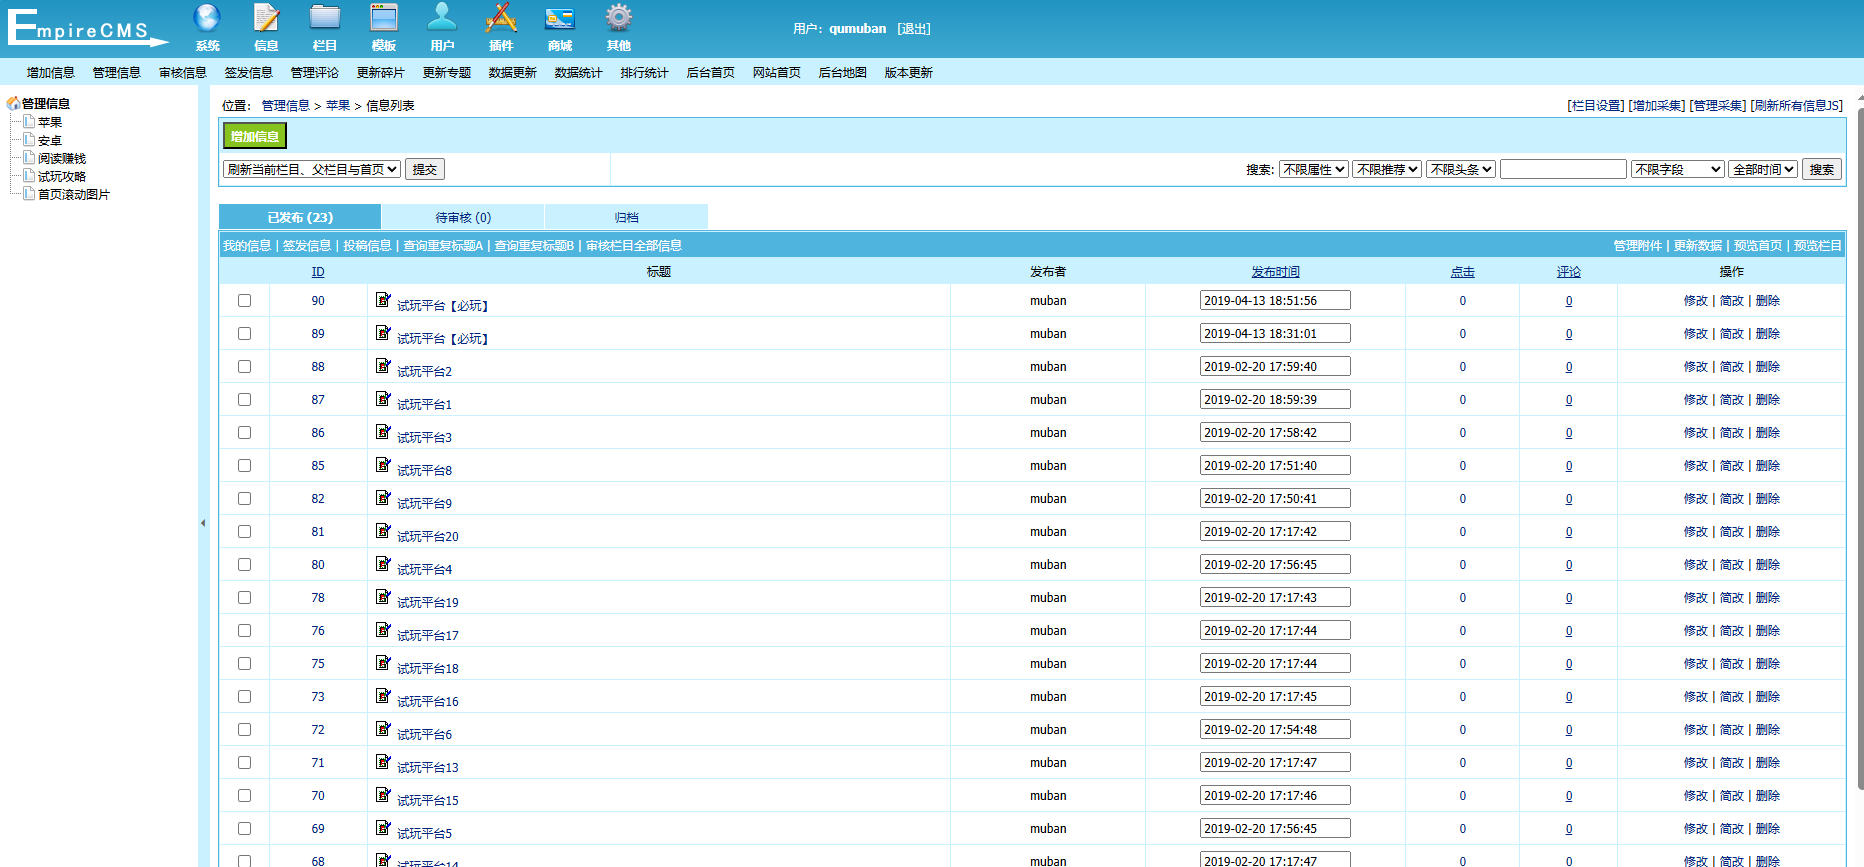1864x867 pixels.
Task: Open the 其他 gear icon
Action: coord(619,18)
